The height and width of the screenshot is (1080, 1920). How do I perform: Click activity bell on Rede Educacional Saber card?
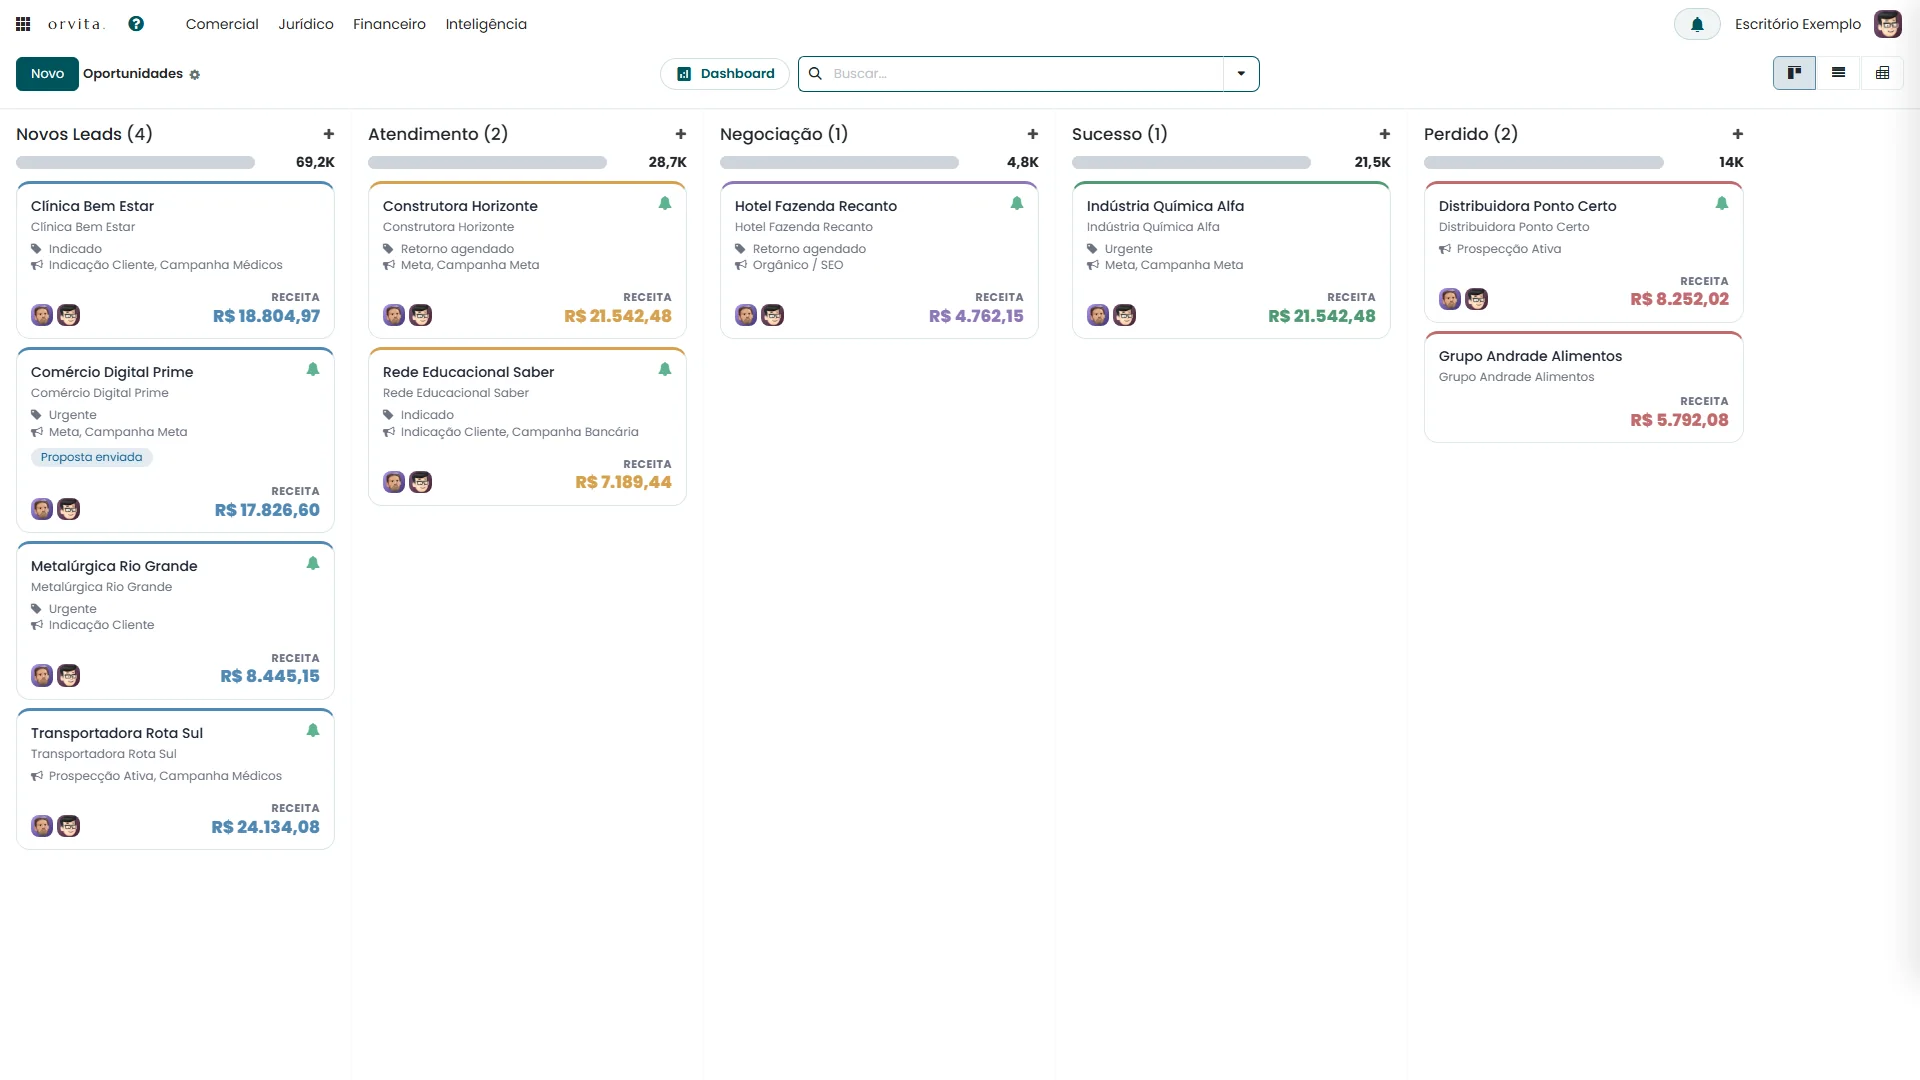click(665, 370)
